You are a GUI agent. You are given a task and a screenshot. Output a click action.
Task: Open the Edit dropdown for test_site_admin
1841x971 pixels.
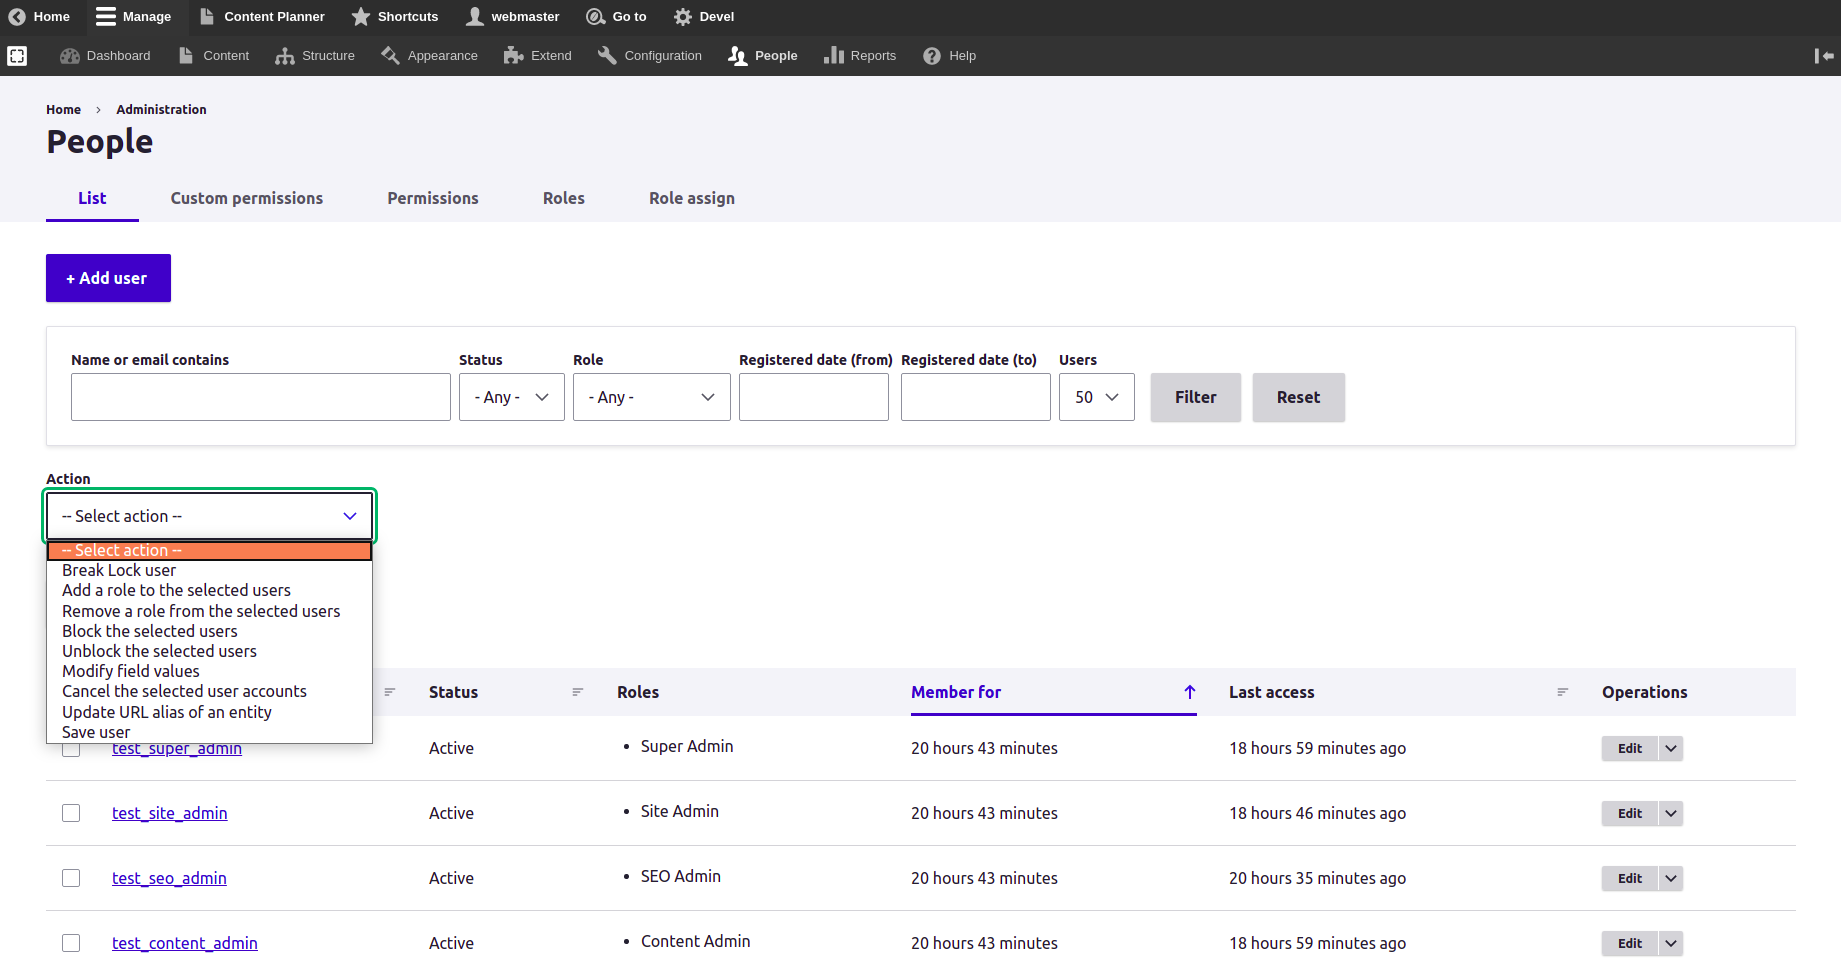pyautogui.click(x=1669, y=813)
